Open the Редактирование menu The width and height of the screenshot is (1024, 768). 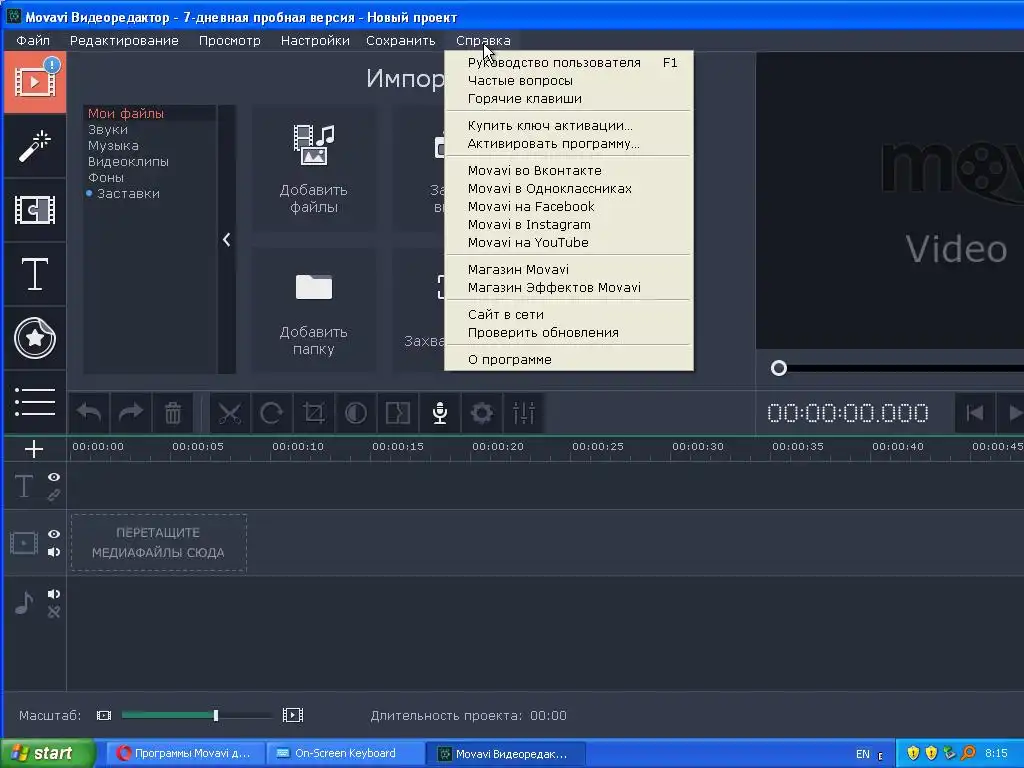click(124, 40)
